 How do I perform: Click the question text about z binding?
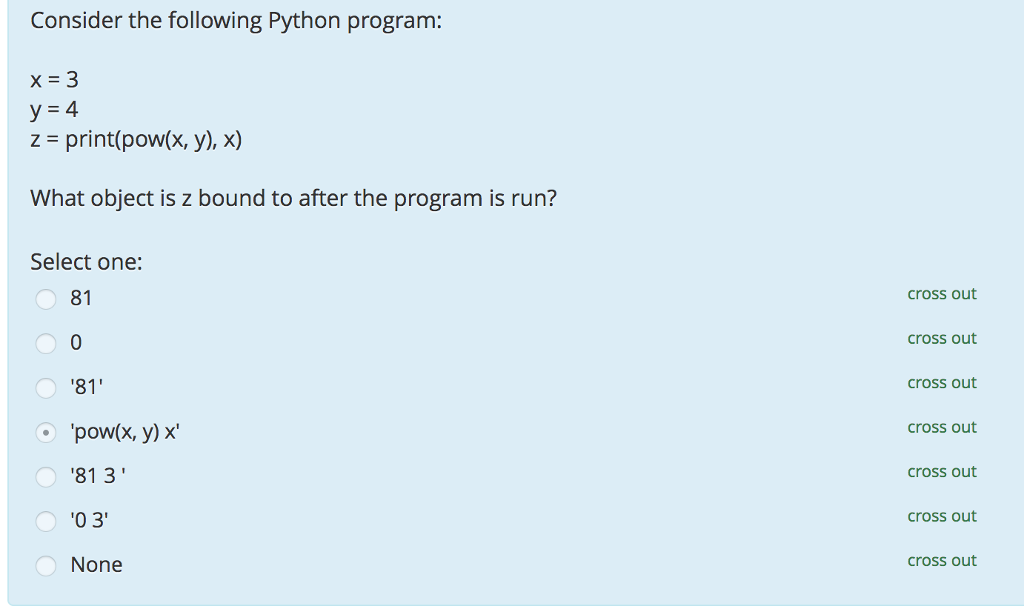[293, 198]
